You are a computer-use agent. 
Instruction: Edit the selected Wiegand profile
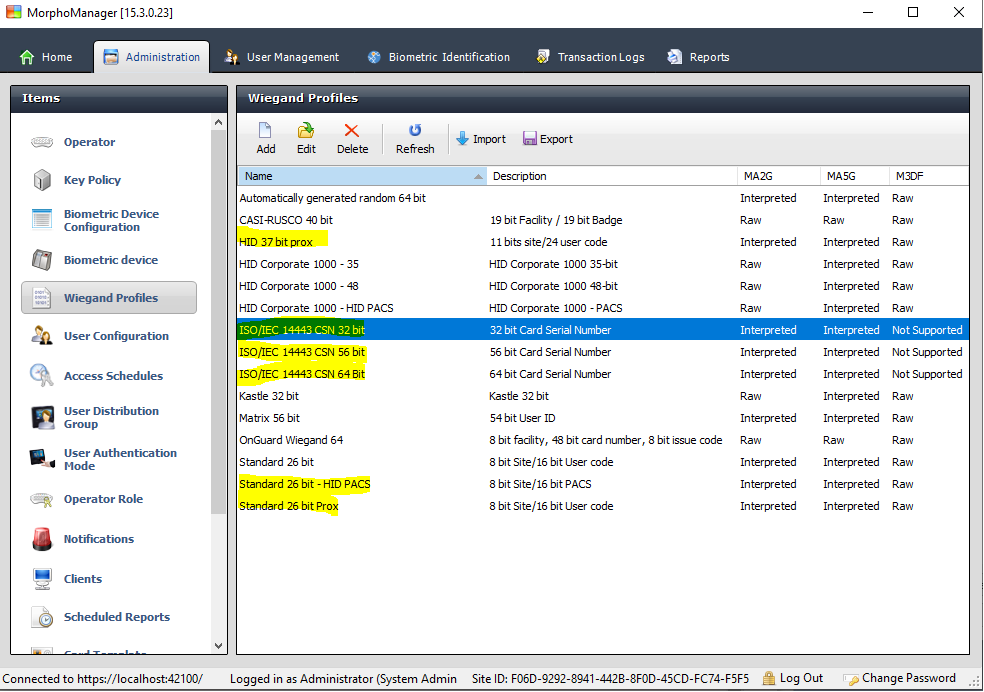305,137
